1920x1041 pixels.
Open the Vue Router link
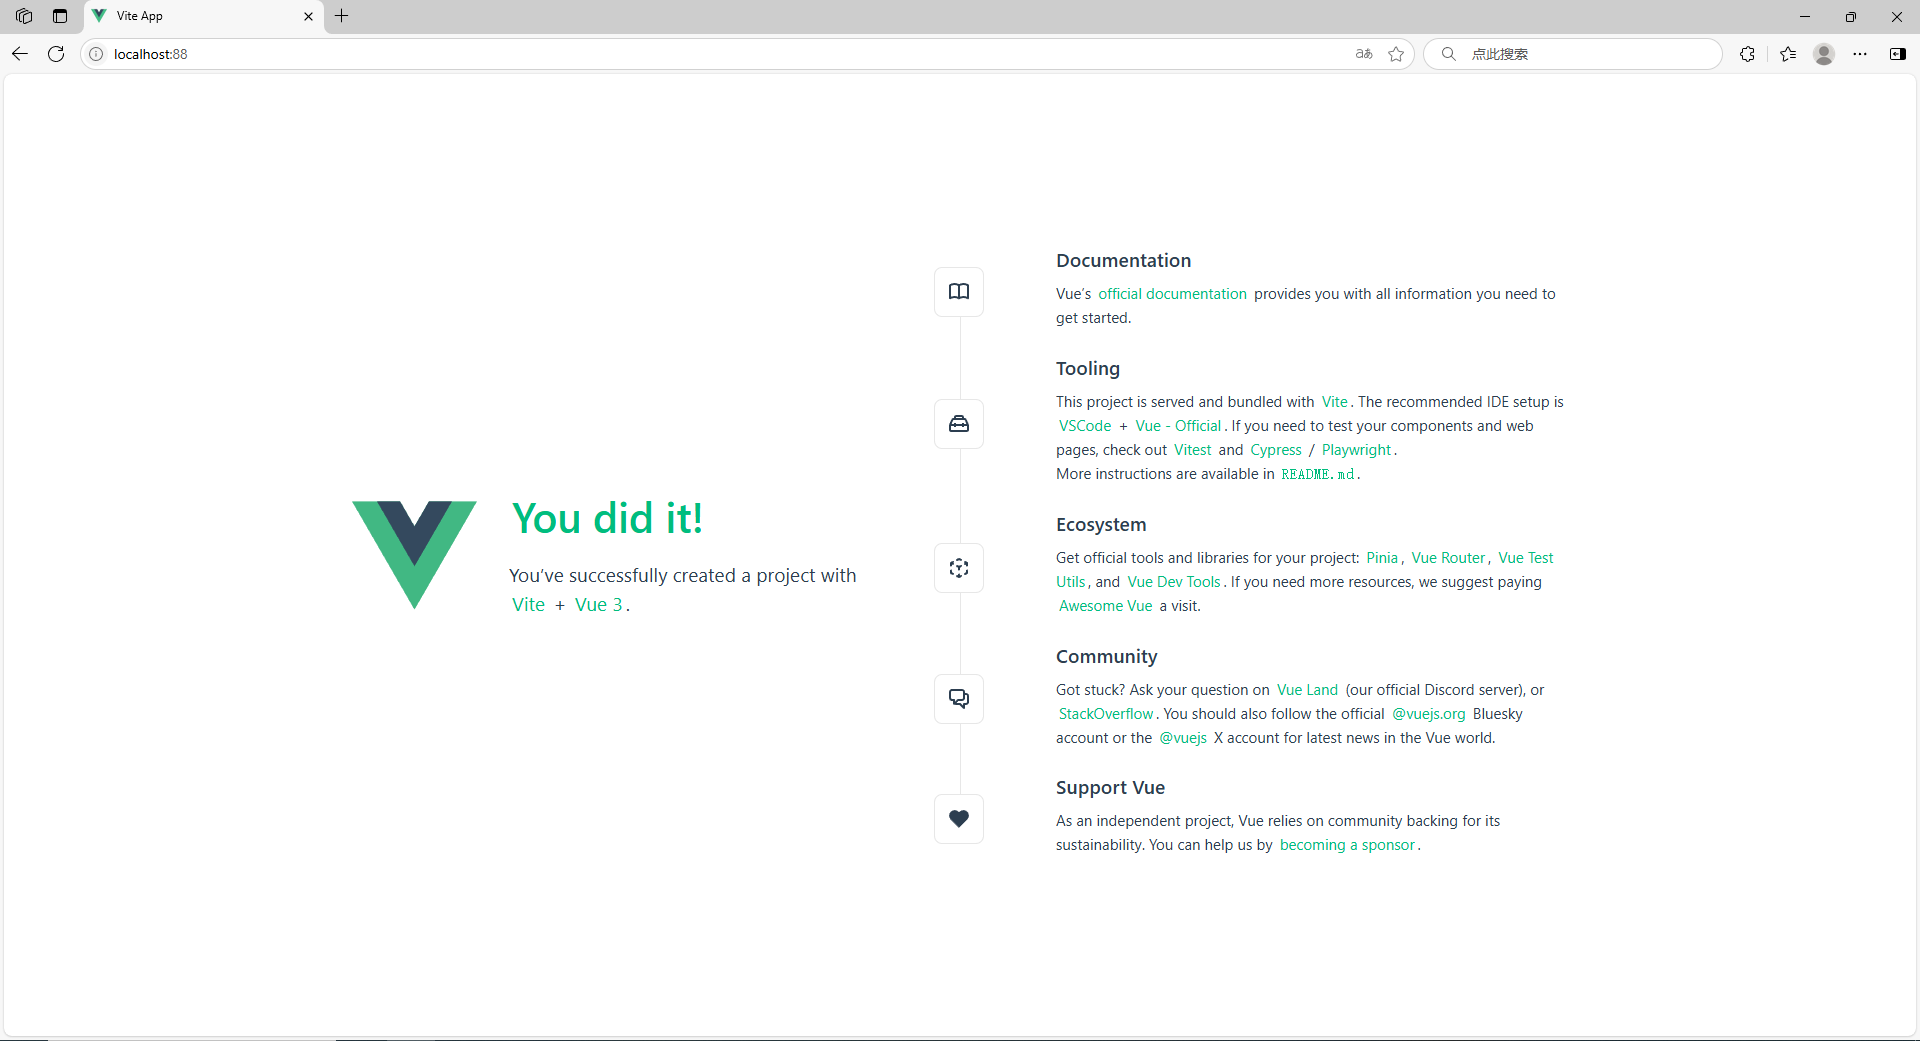(x=1448, y=558)
